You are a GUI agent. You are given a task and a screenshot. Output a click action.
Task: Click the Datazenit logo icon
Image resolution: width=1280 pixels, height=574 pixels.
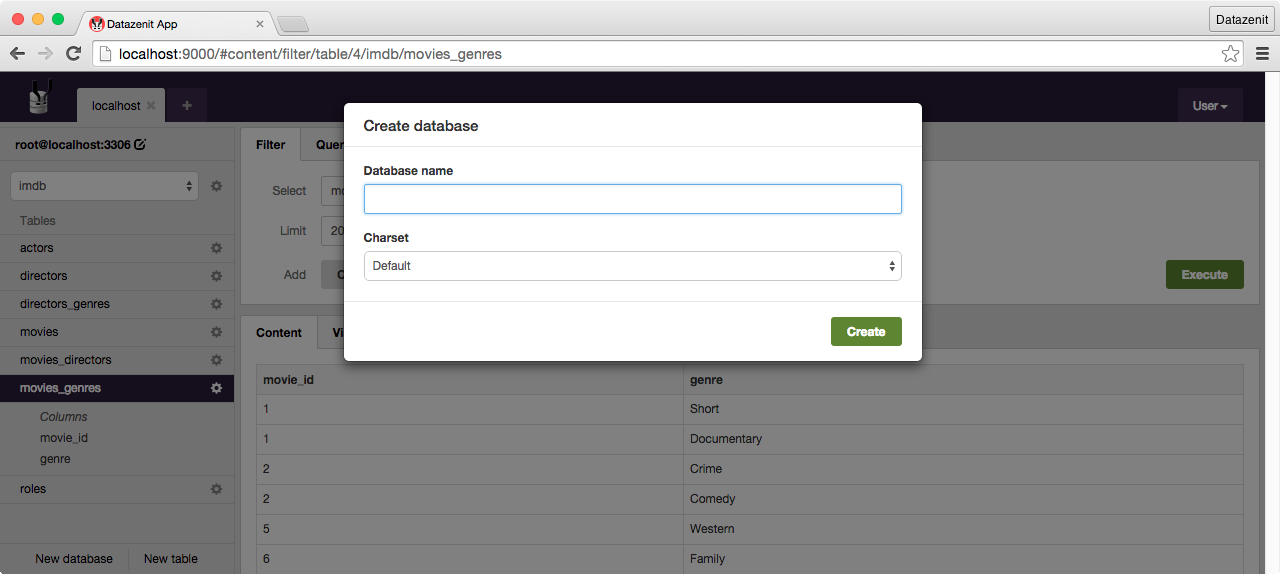(x=39, y=99)
